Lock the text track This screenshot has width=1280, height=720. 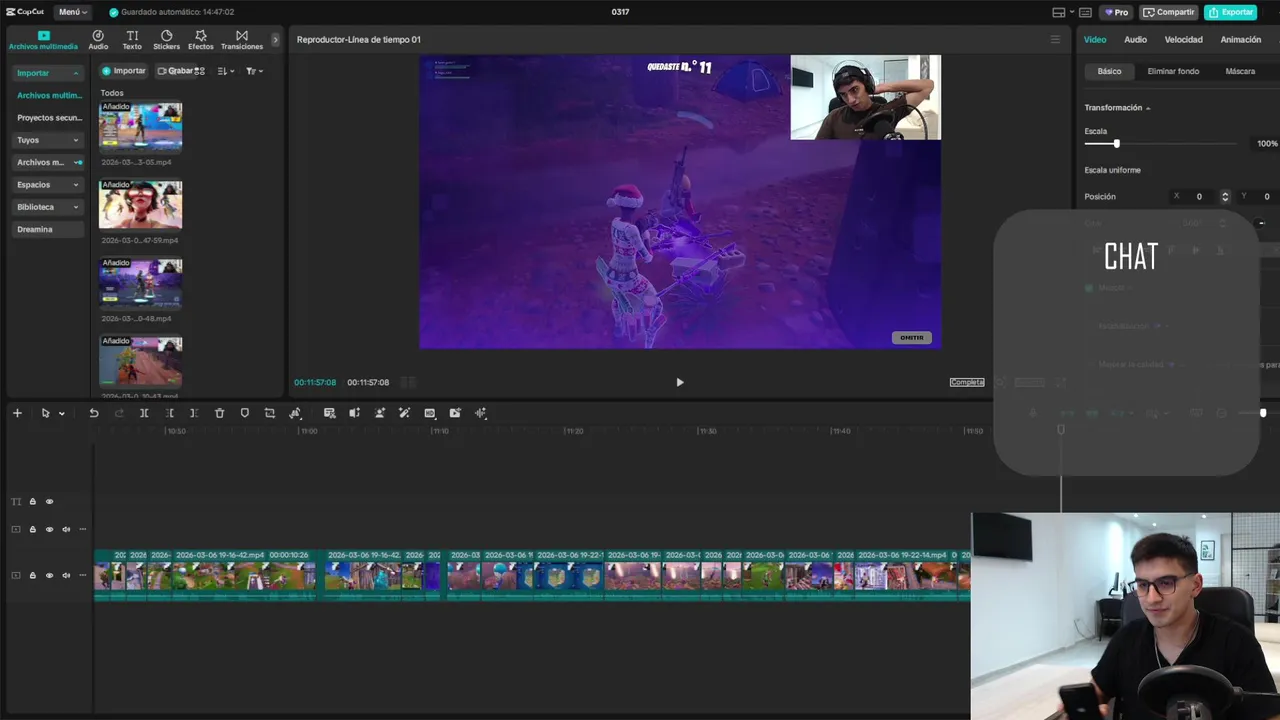[x=32, y=502]
